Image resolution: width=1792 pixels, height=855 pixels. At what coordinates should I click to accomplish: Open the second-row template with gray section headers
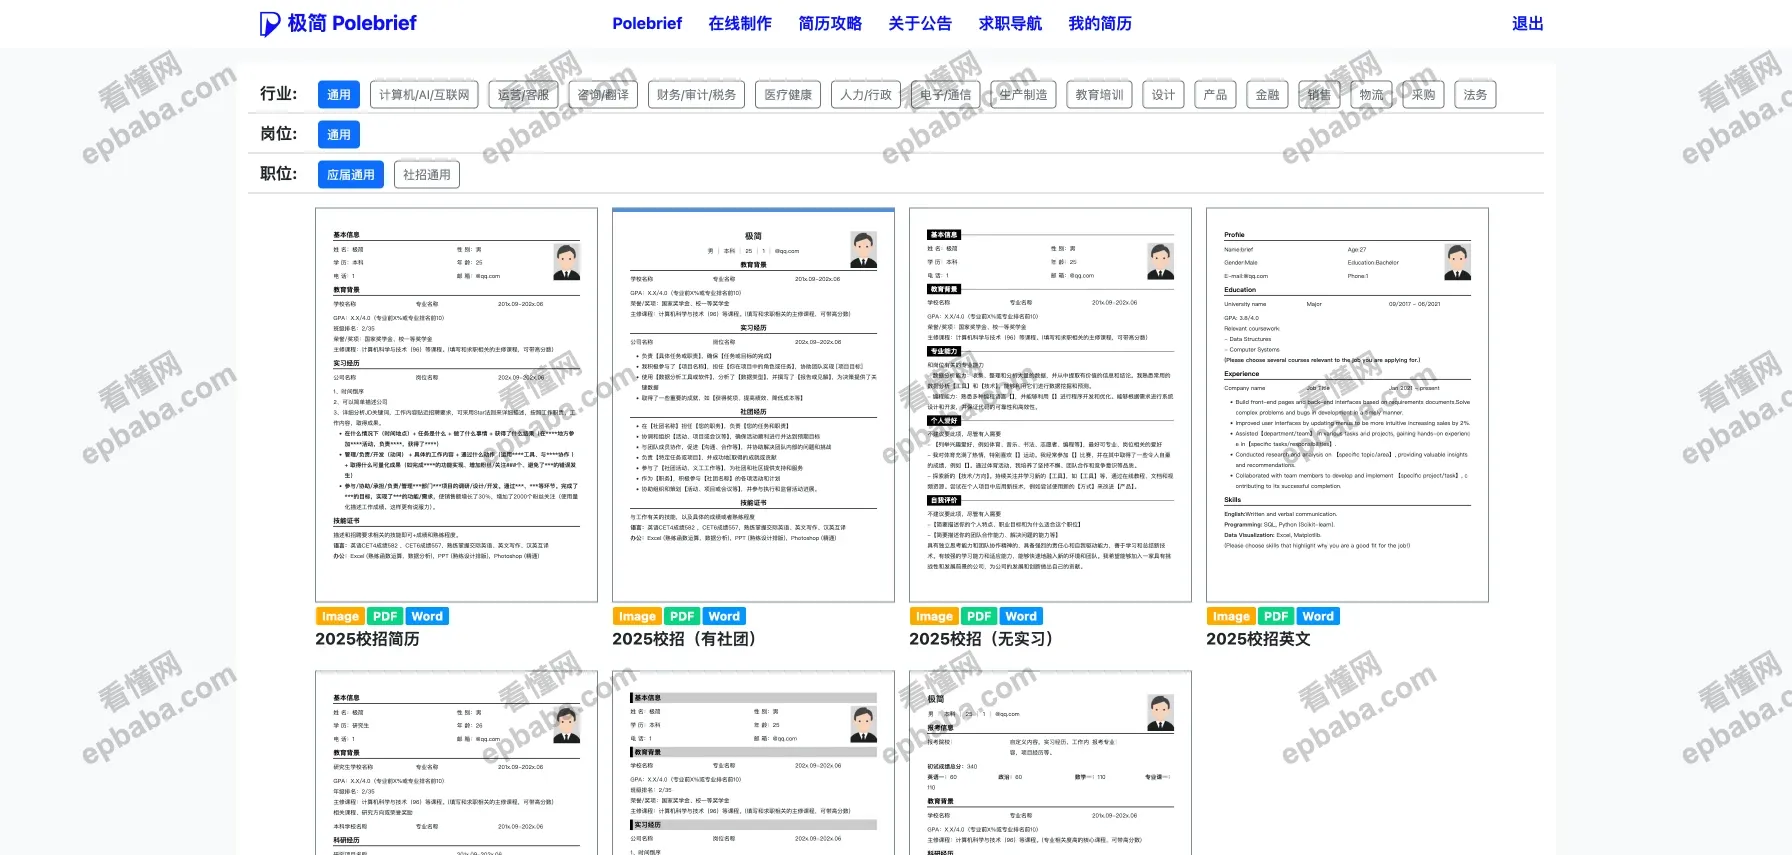753,763
